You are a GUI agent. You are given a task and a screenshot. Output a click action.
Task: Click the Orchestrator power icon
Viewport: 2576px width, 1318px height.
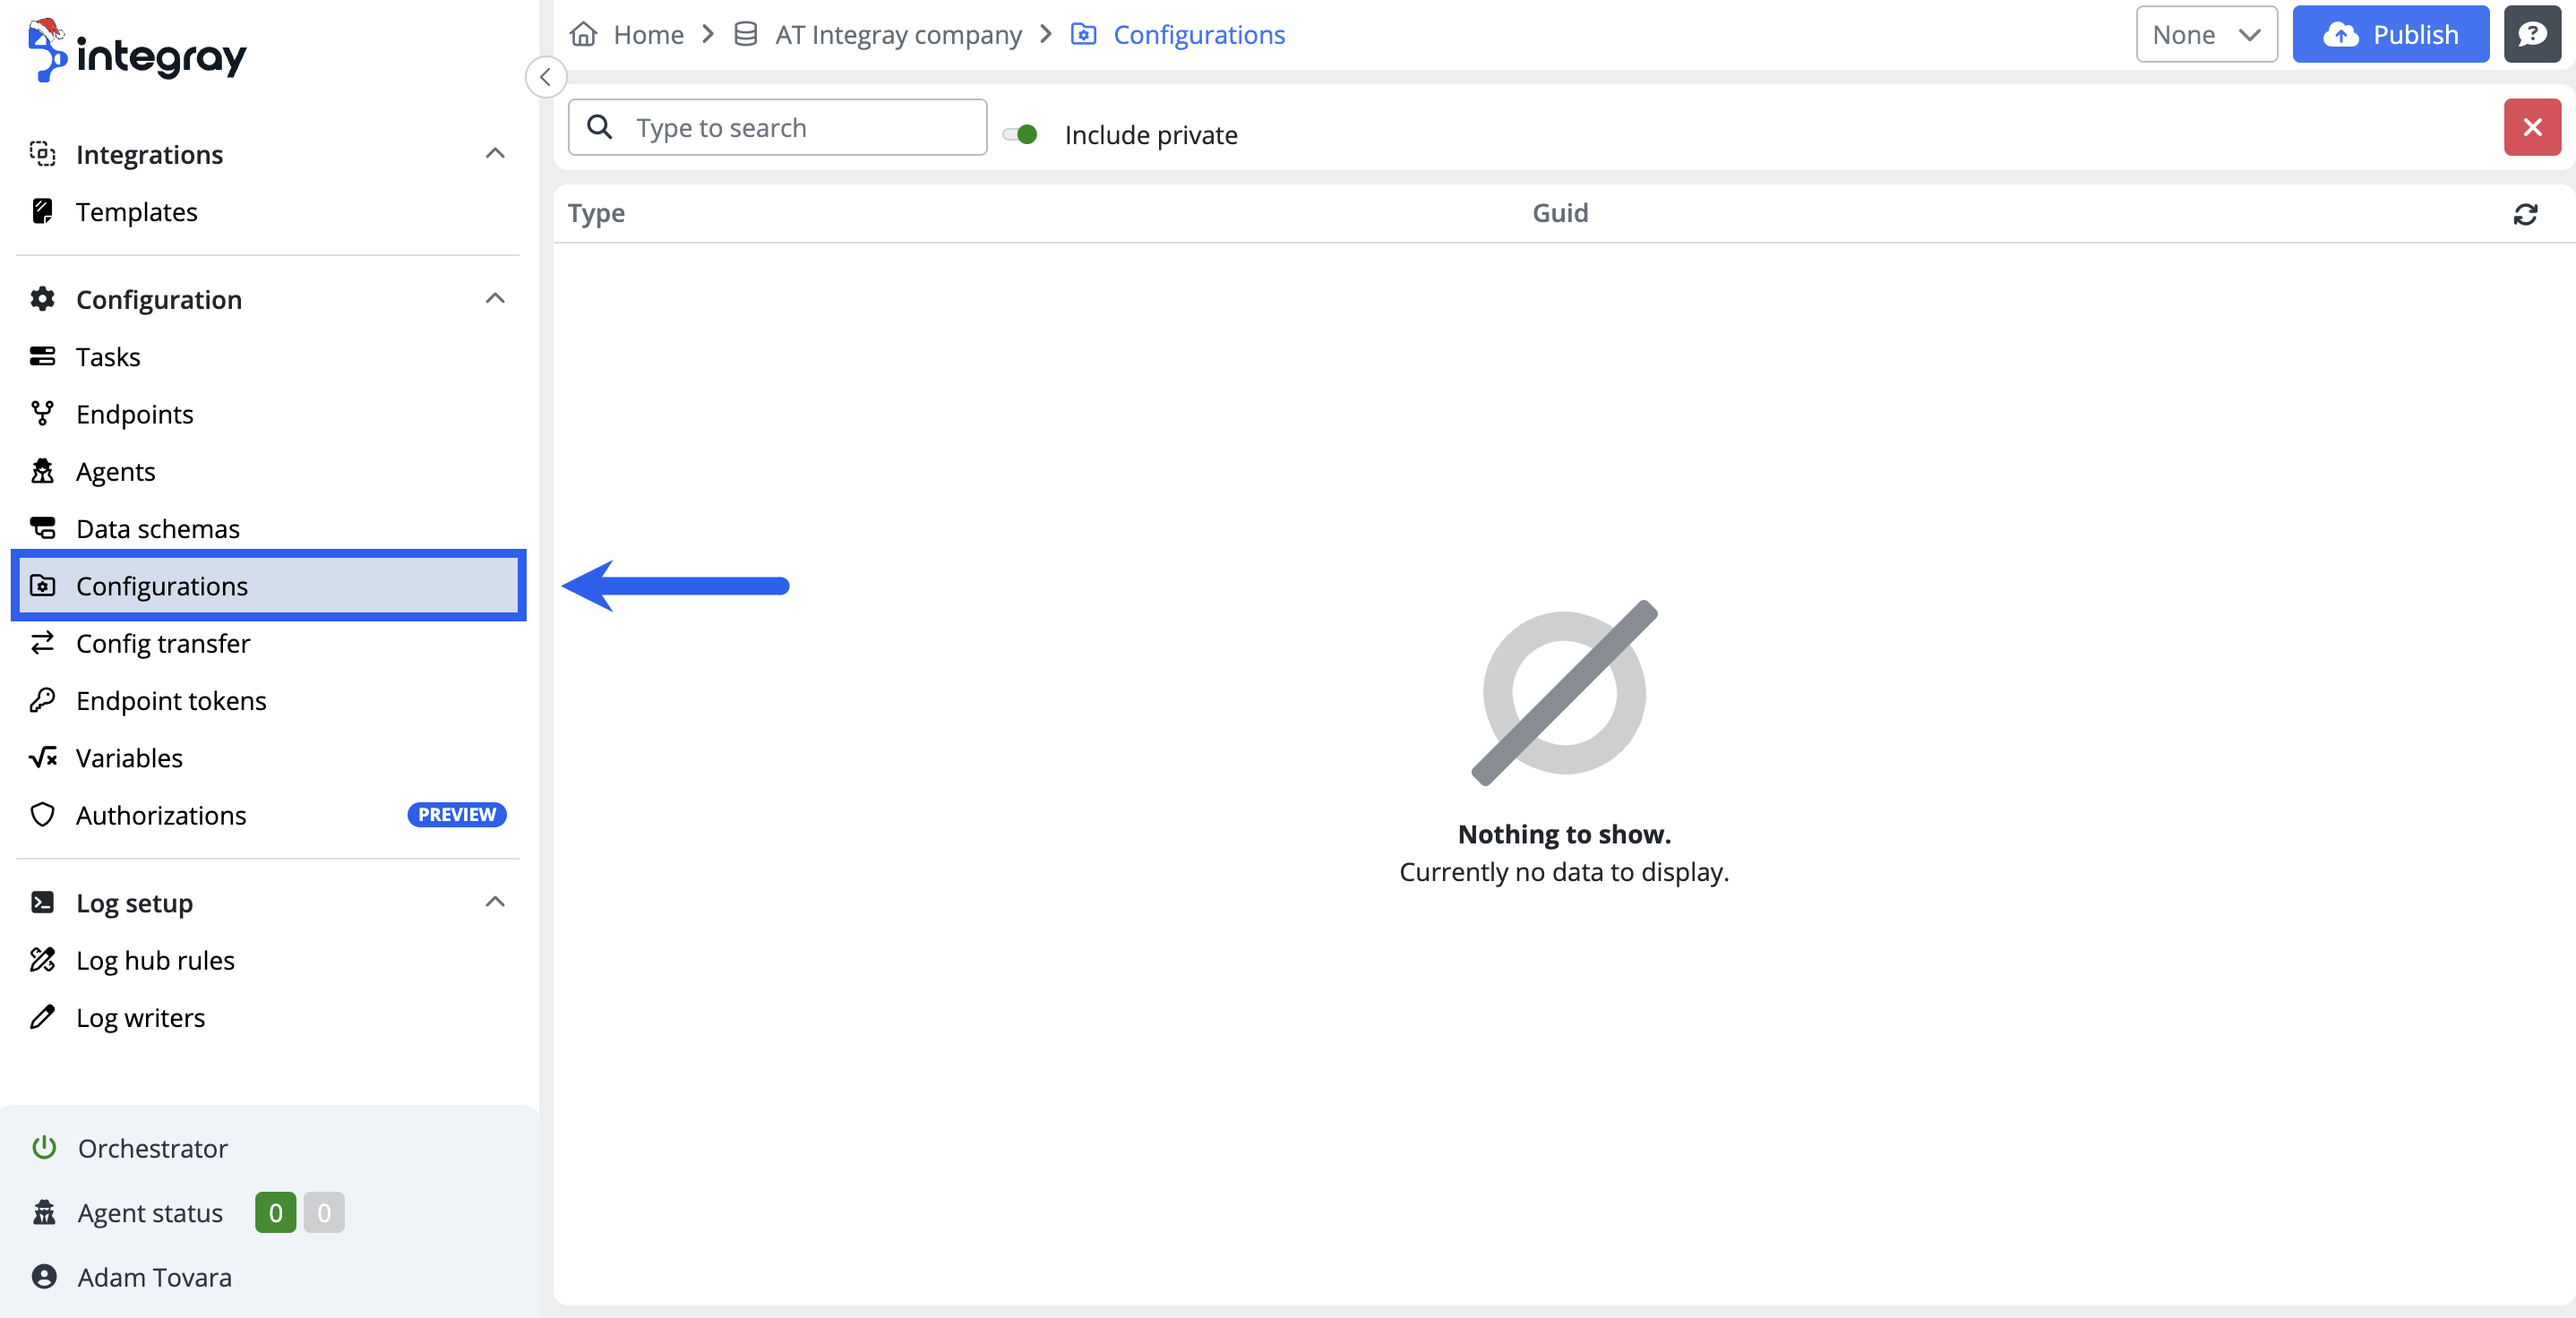pyautogui.click(x=44, y=1147)
